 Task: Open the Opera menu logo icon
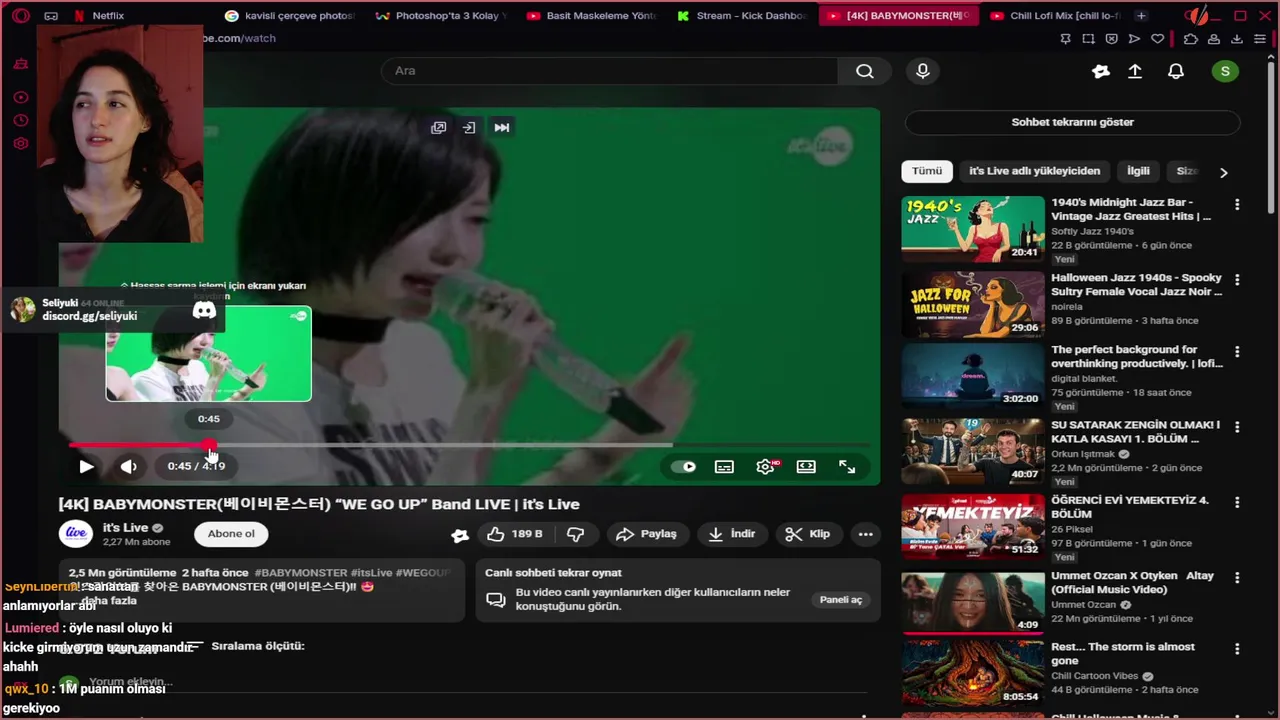(x=21, y=16)
